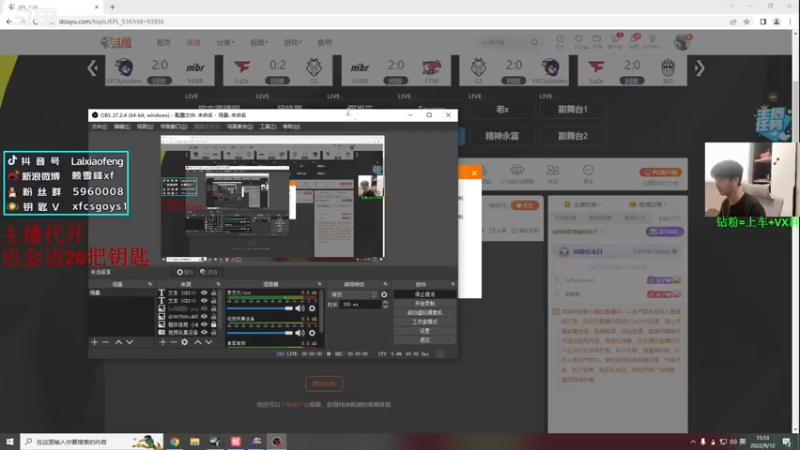Go to Douyu 首页 home tab
This screenshot has height=450, width=800.
[x=163, y=42]
